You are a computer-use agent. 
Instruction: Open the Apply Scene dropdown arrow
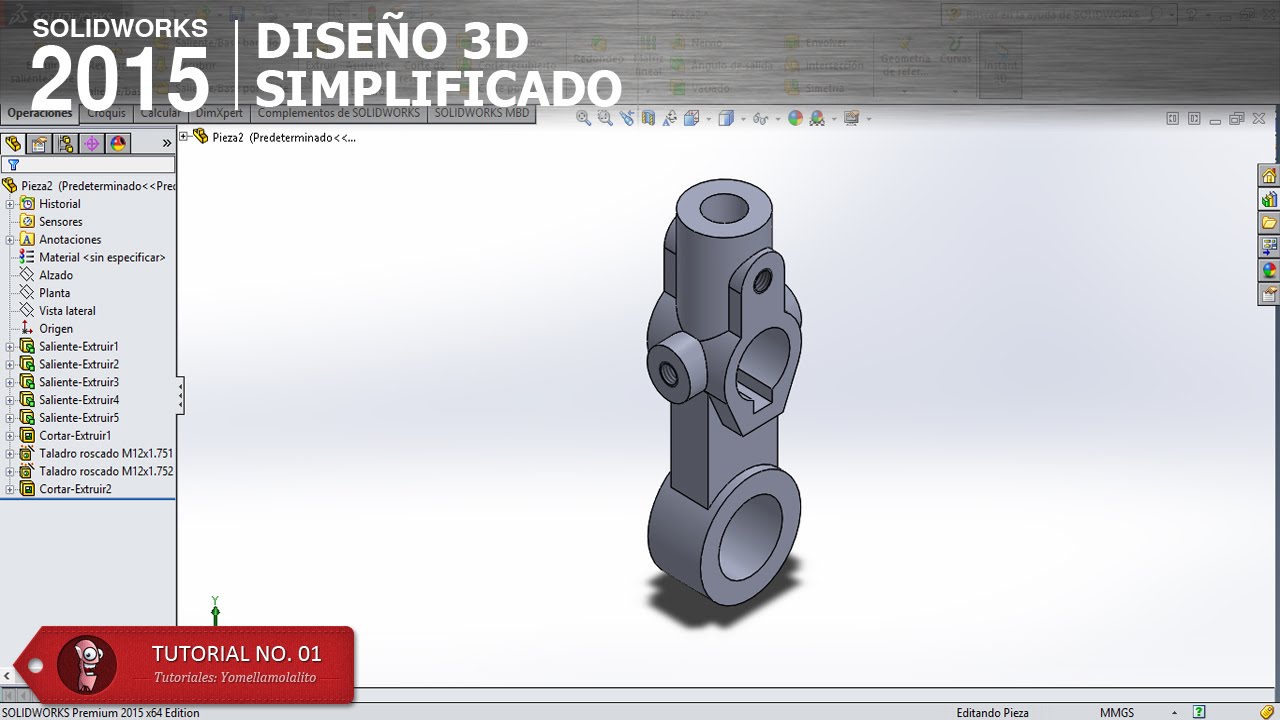click(x=834, y=119)
